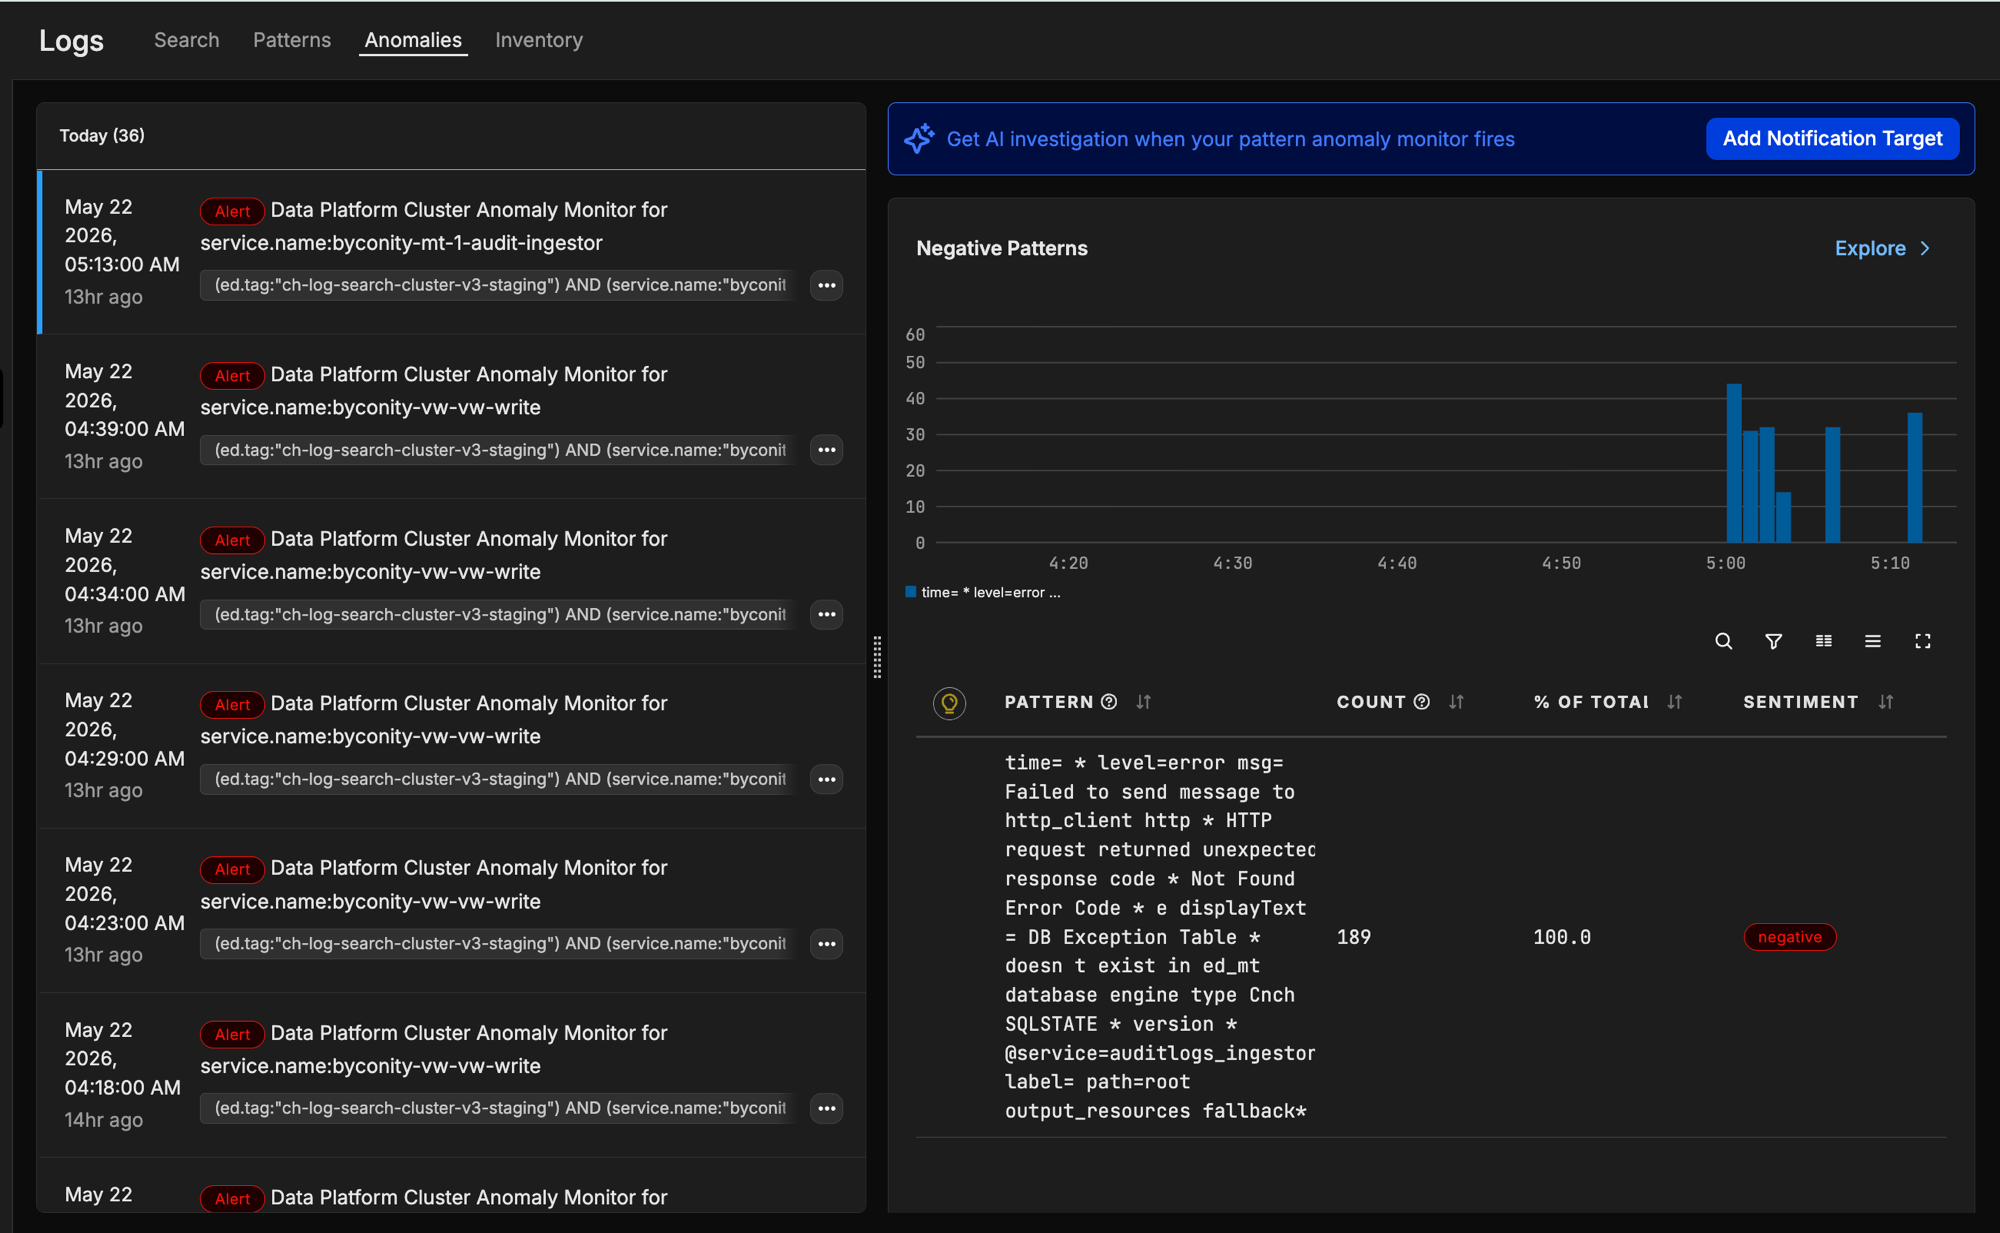The width and height of the screenshot is (2000, 1233).
Task: Click the Explore chevron arrow
Action: (1925, 248)
